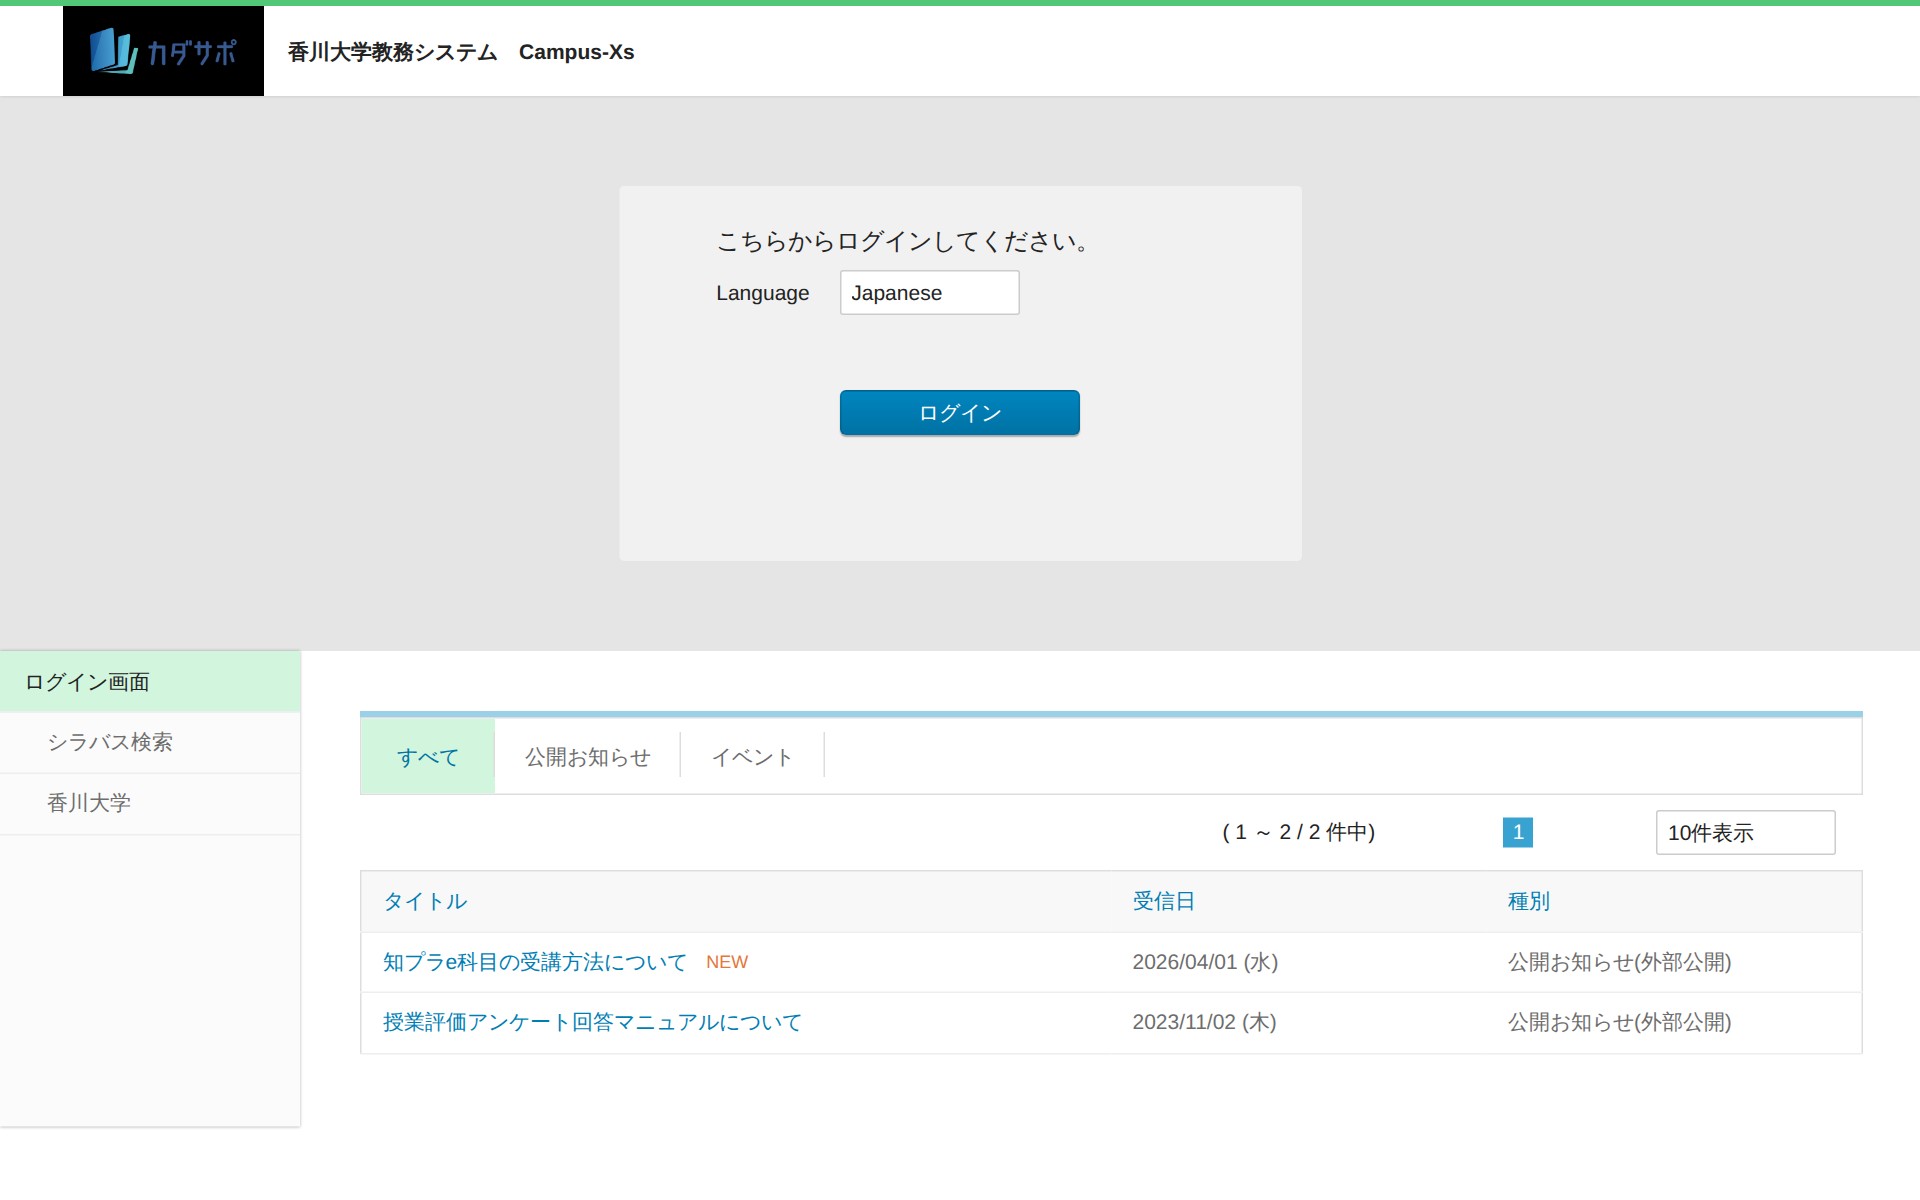Click the NEW badge beside the first notice
1920x1200 pixels.
coord(726,962)
